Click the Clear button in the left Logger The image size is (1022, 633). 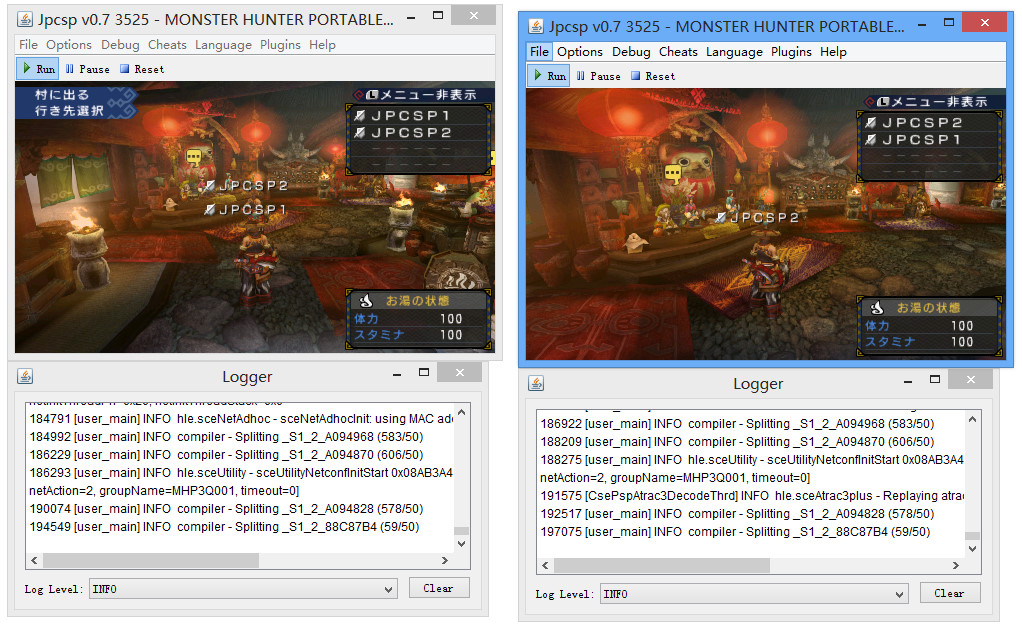439,588
